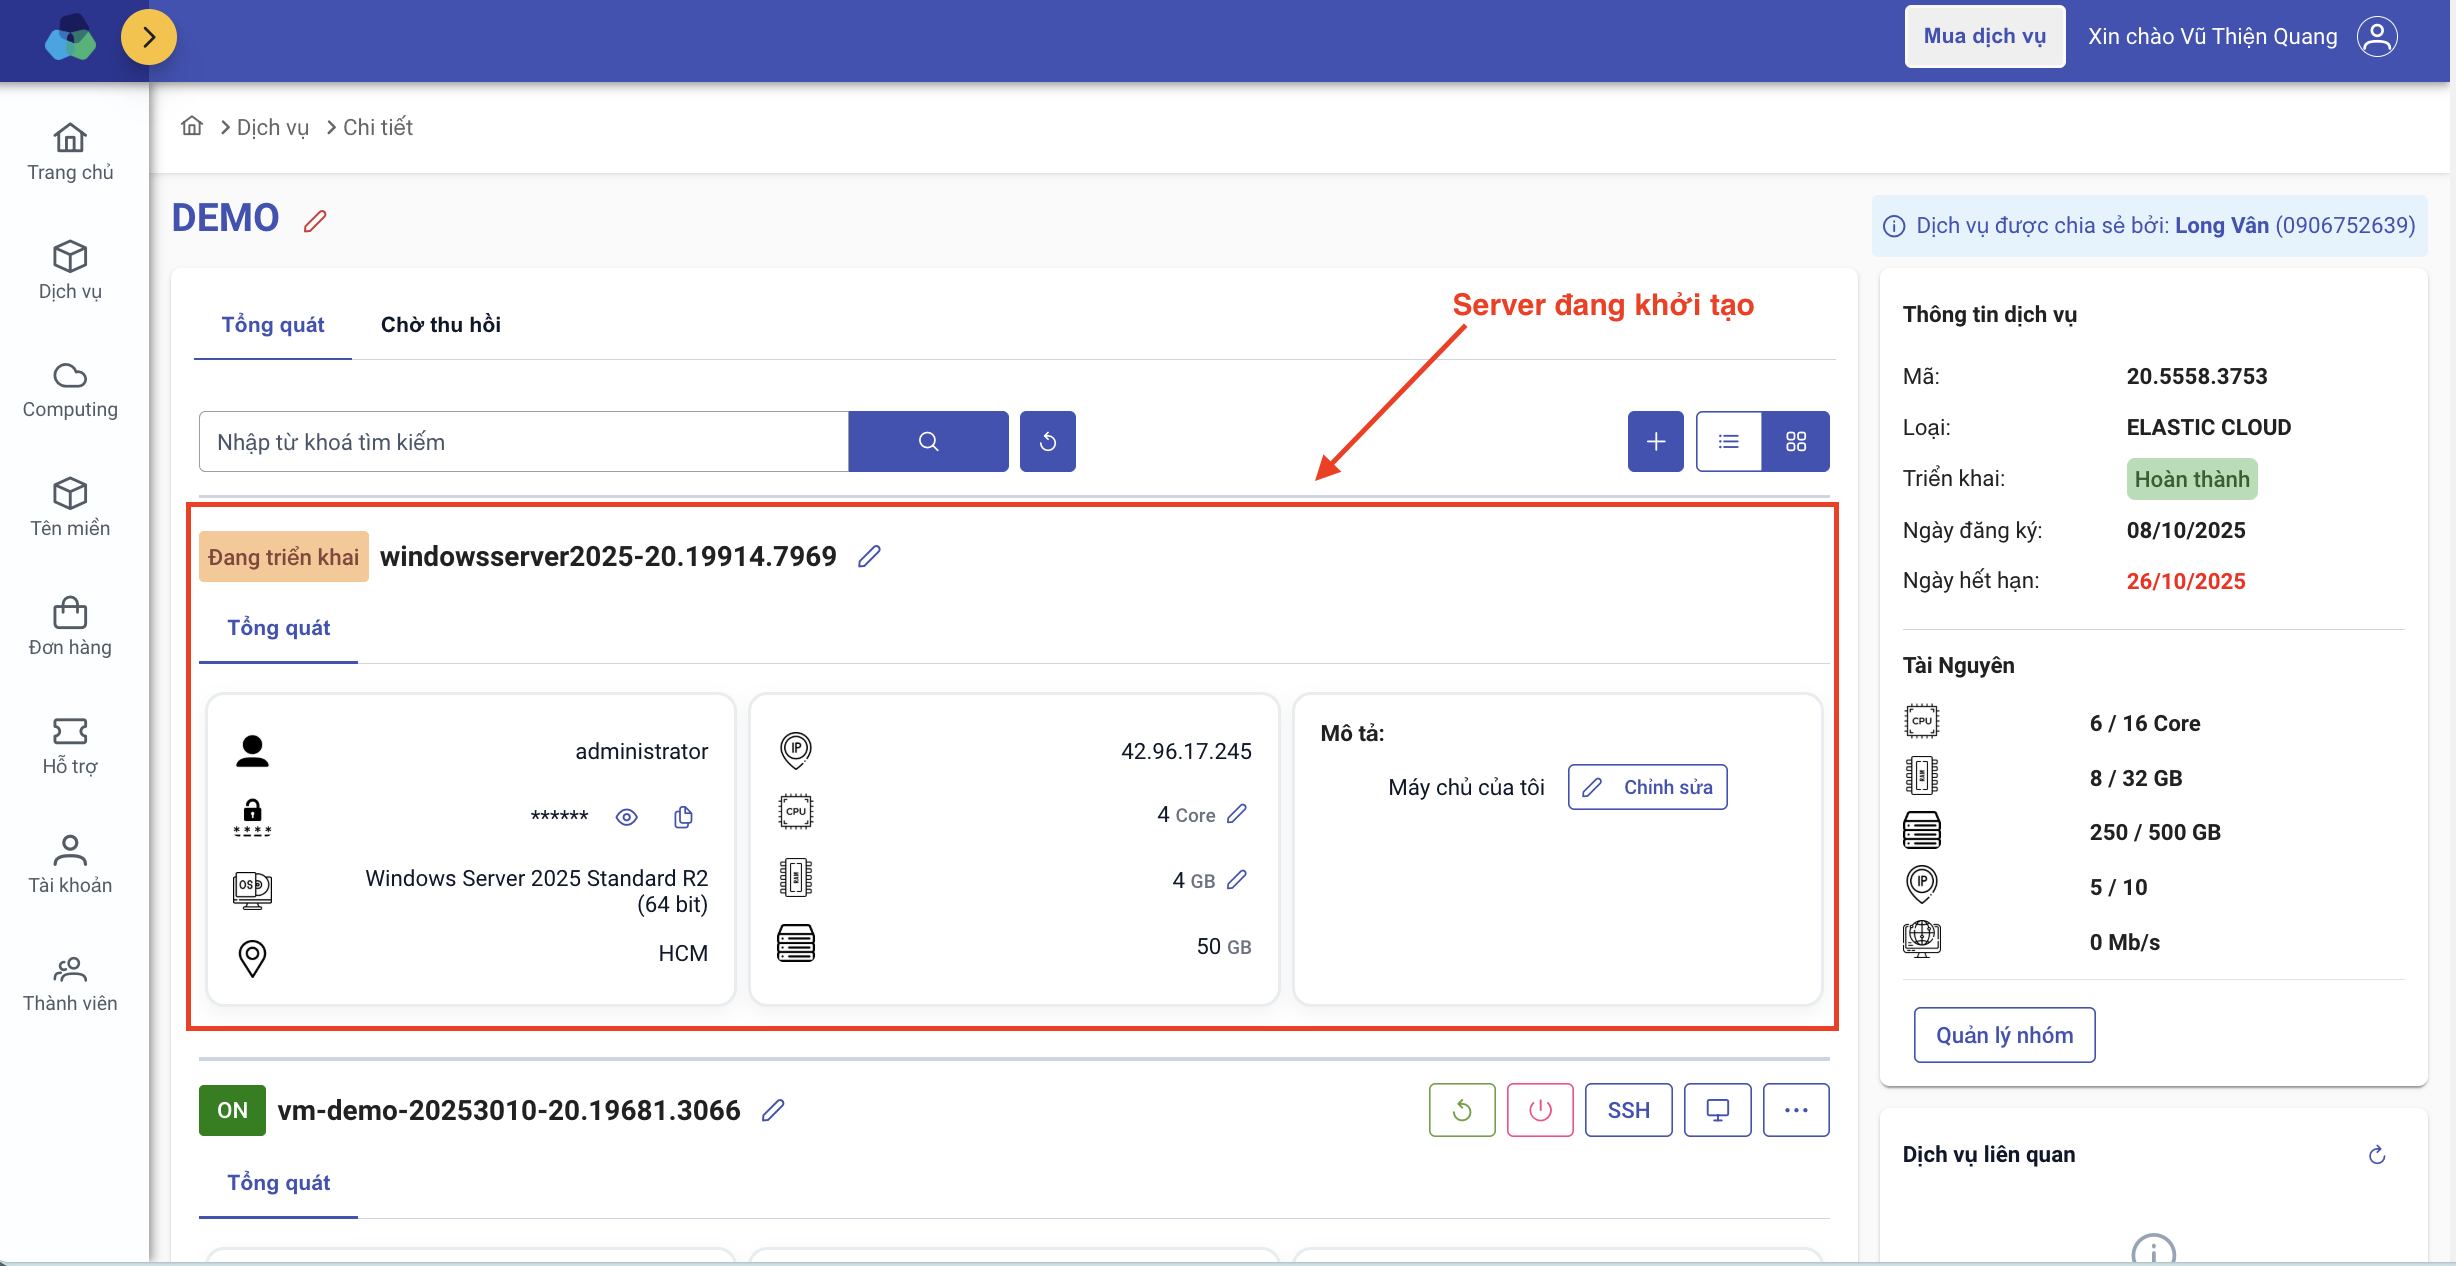2456x1266 pixels.
Task: Expand the sidebar with yellow arrow
Action: 149,37
